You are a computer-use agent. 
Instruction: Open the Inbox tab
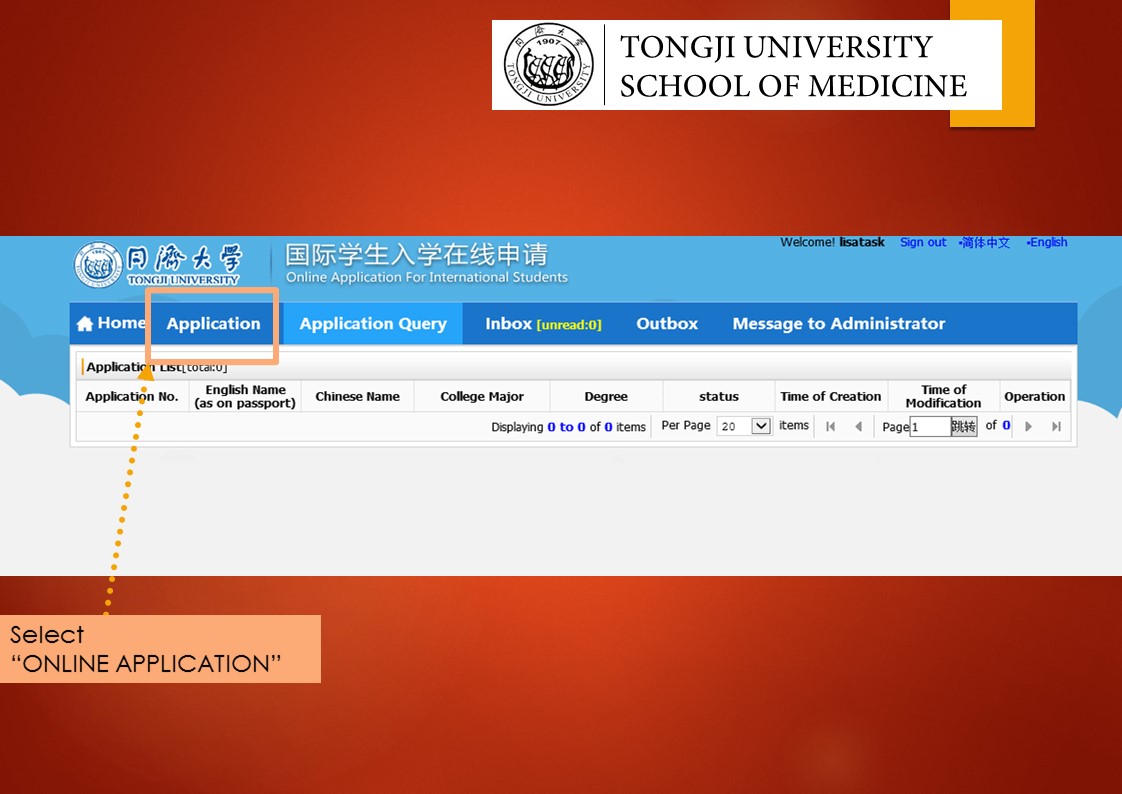tap(543, 324)
